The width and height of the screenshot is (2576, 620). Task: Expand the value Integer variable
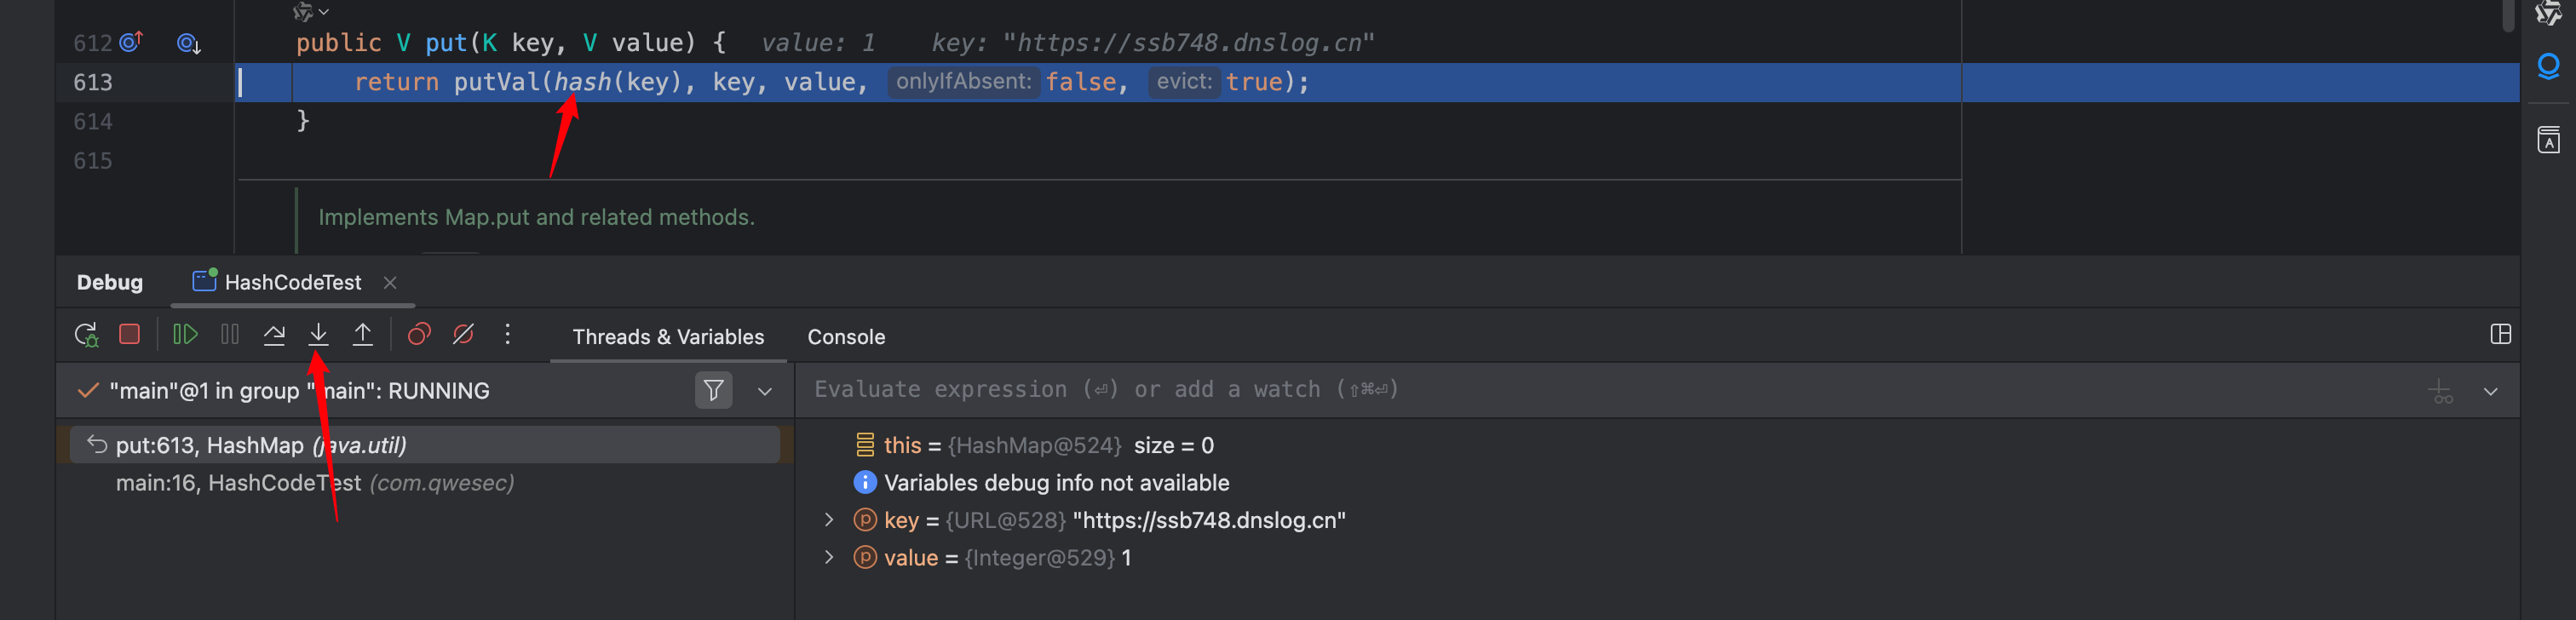pos(829,558)
